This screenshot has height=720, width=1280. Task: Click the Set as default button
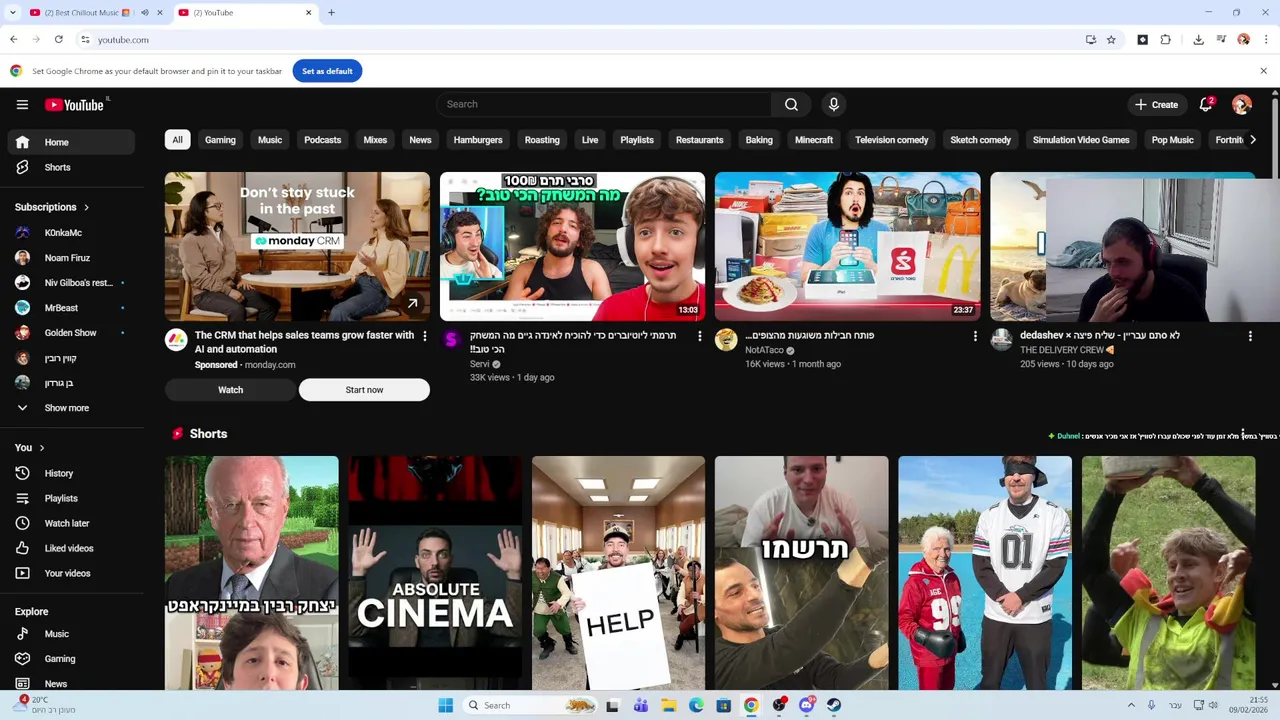[327, 71]
